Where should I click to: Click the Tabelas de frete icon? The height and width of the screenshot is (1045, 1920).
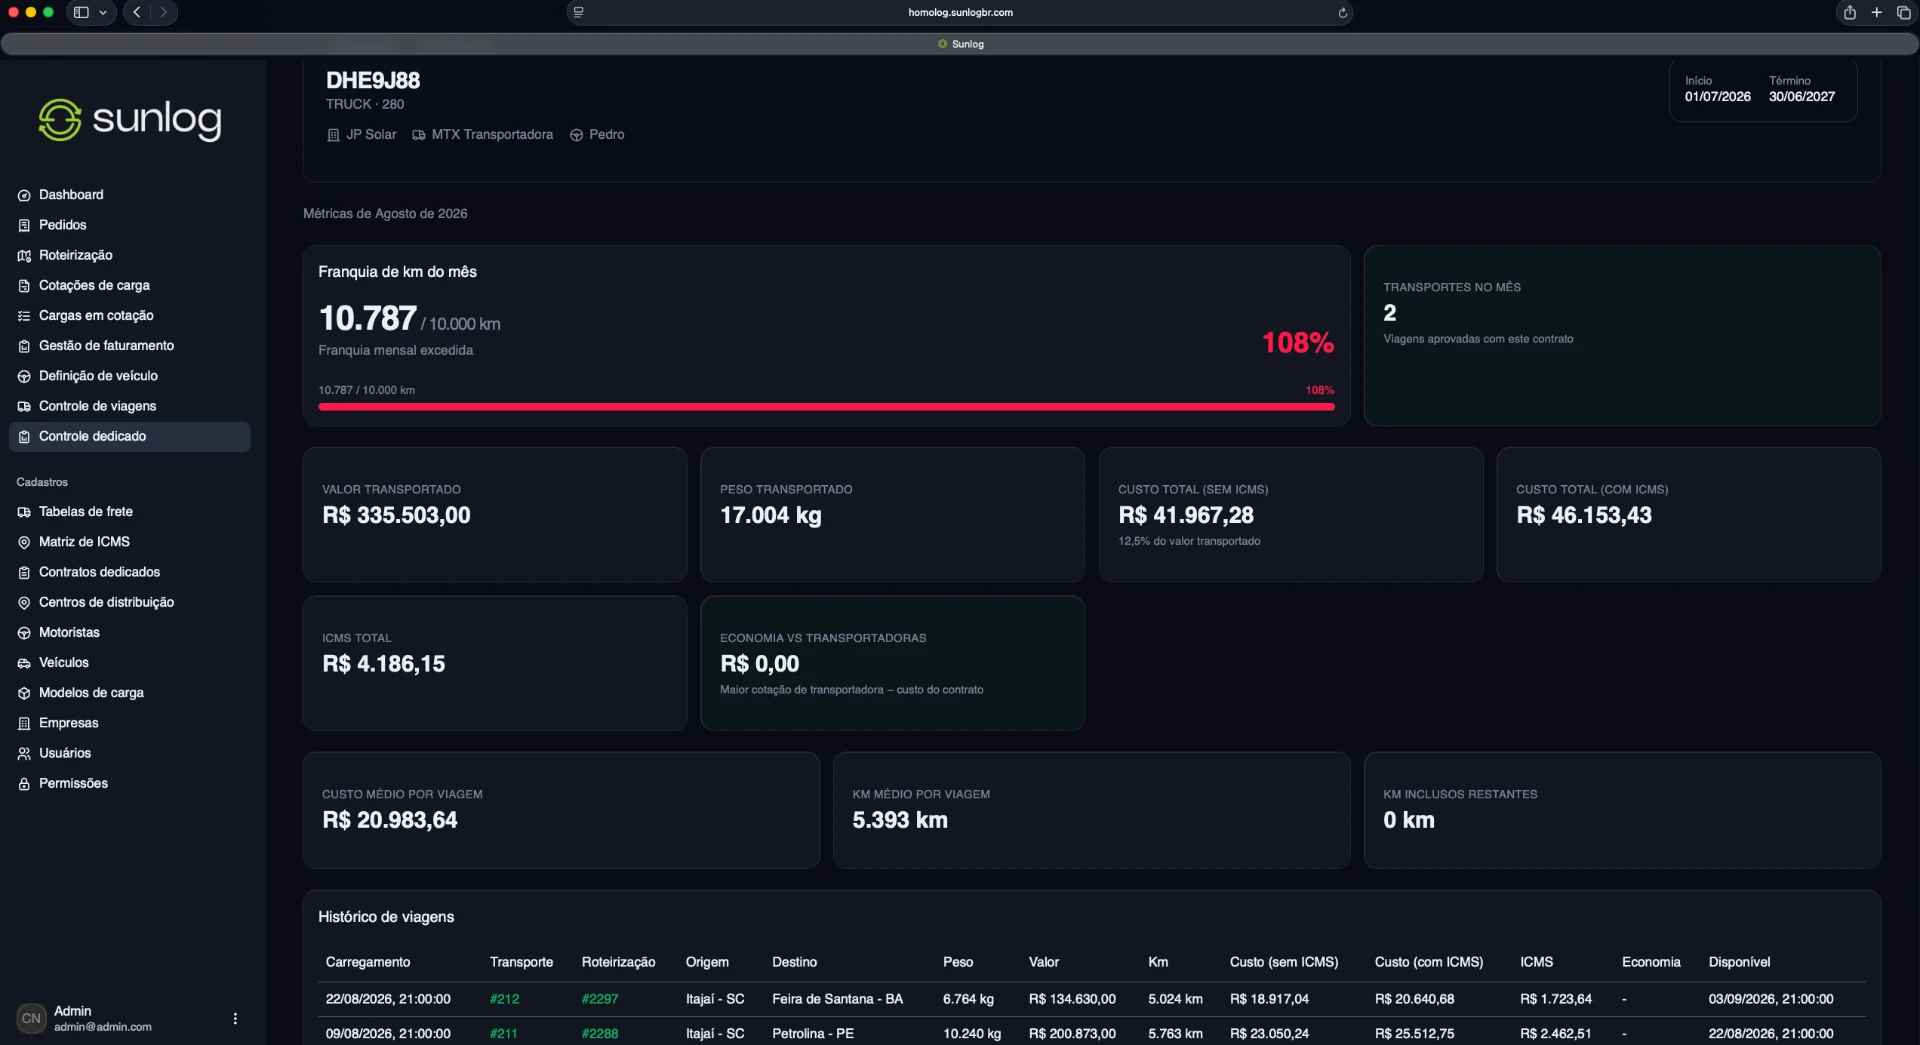[x=24, y=512]
